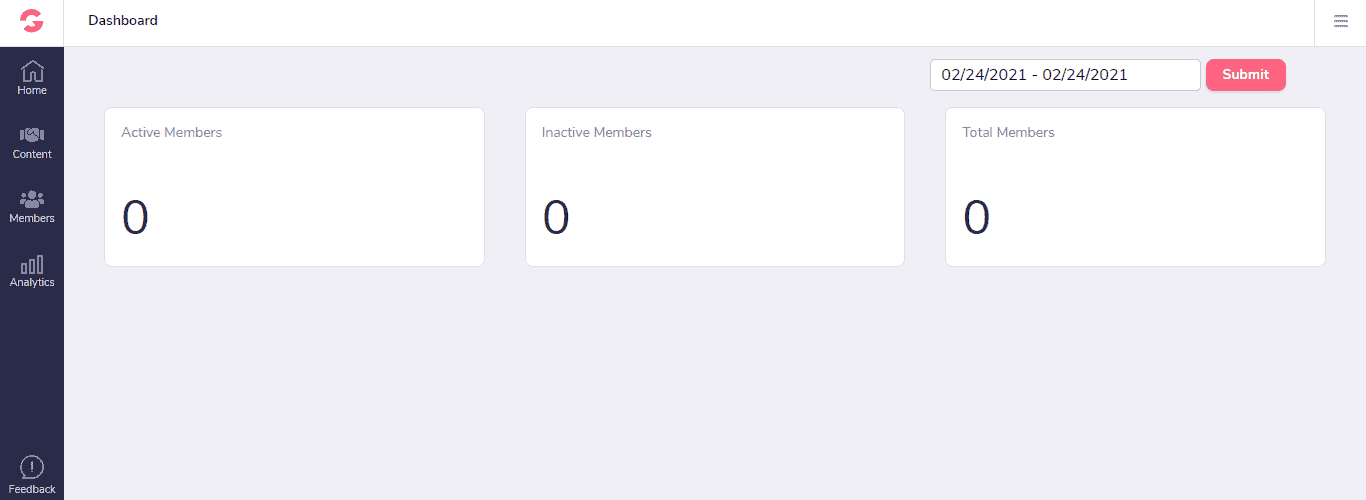Open Content via its sidebar label

(32, 154)
